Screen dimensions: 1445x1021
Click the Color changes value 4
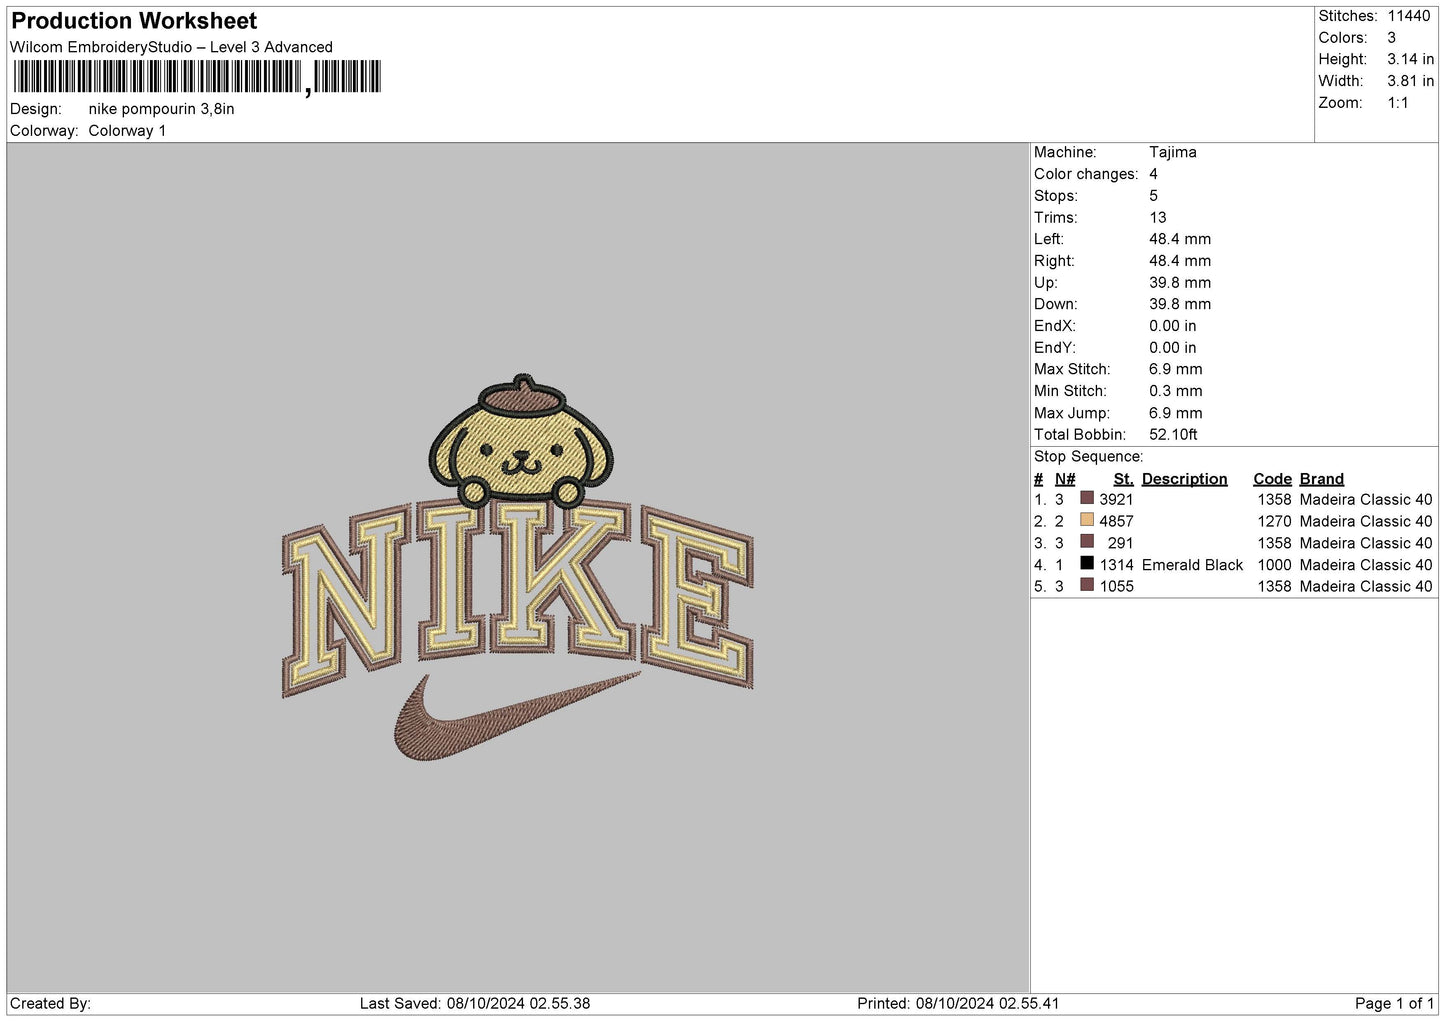click(1153, 174)
